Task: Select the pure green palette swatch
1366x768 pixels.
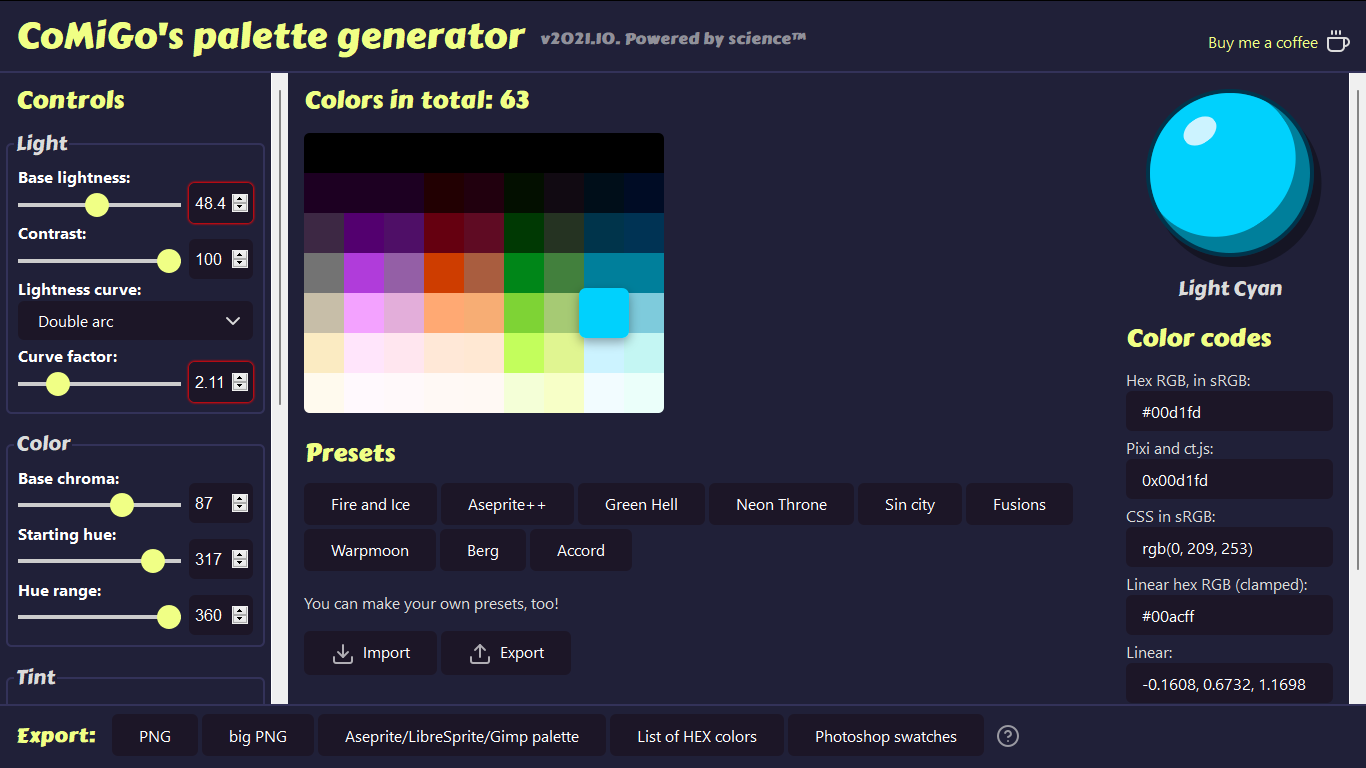Action: 524,272
